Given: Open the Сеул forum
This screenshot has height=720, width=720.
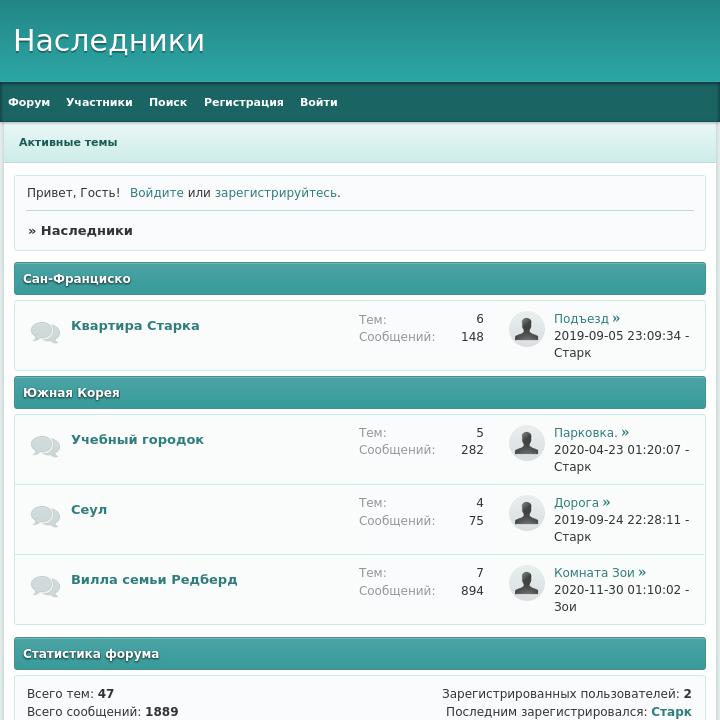Looking at the screenshot, I should click(89, 510).
